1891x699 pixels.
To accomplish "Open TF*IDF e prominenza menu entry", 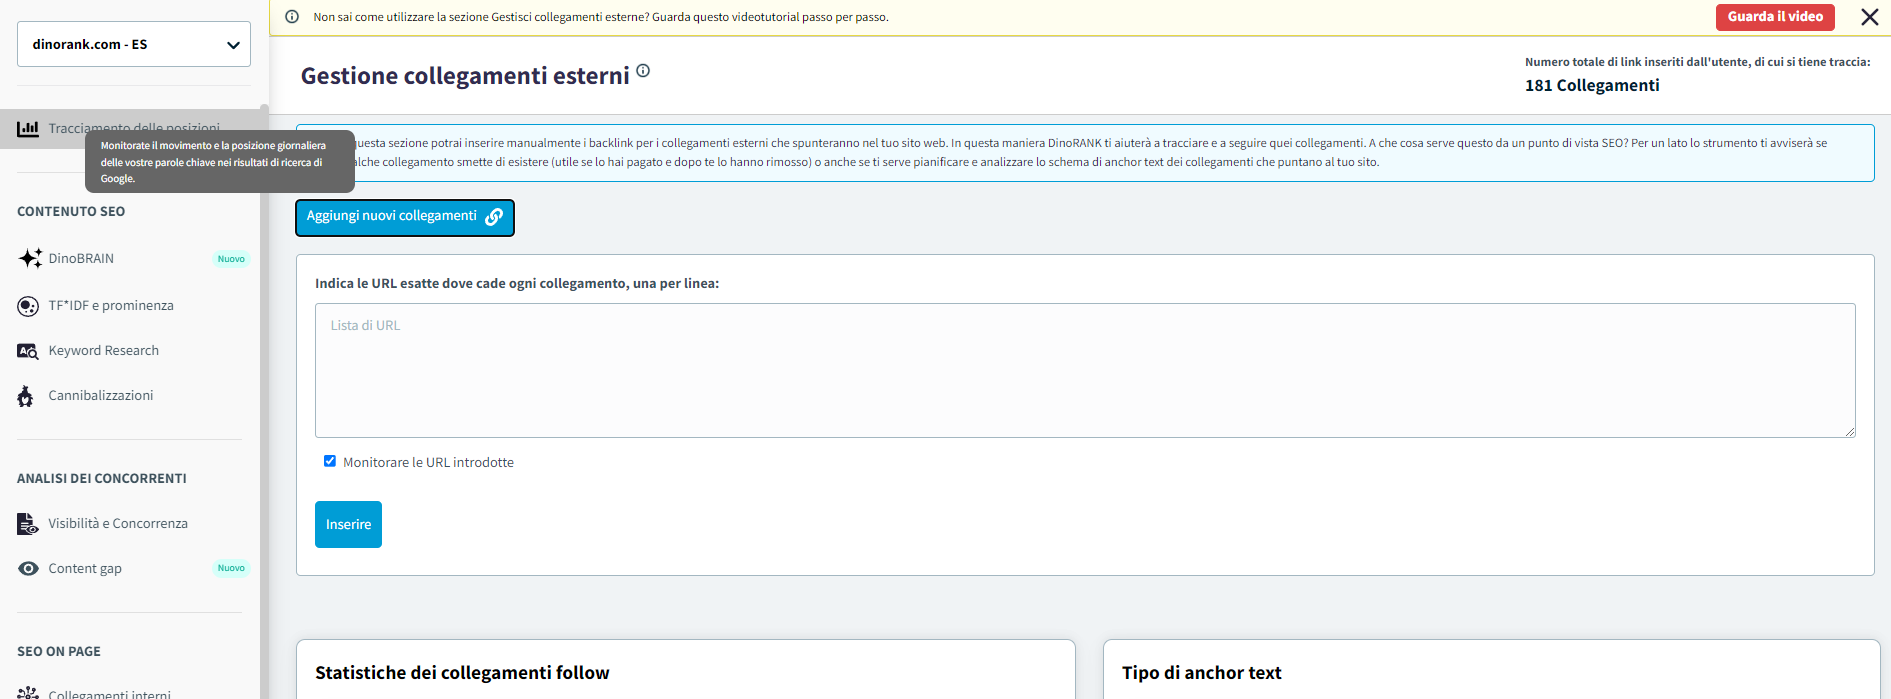I will click(111, 306).
